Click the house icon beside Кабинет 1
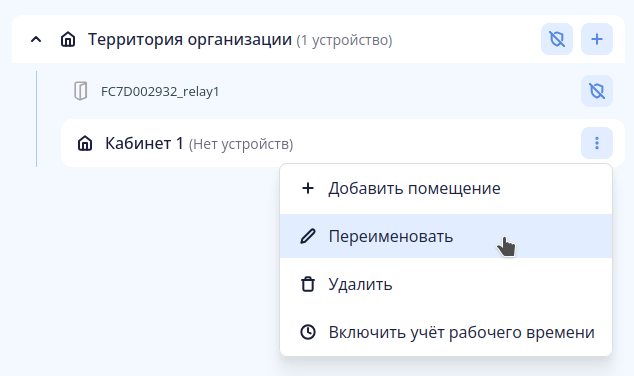 coord(85,143)
